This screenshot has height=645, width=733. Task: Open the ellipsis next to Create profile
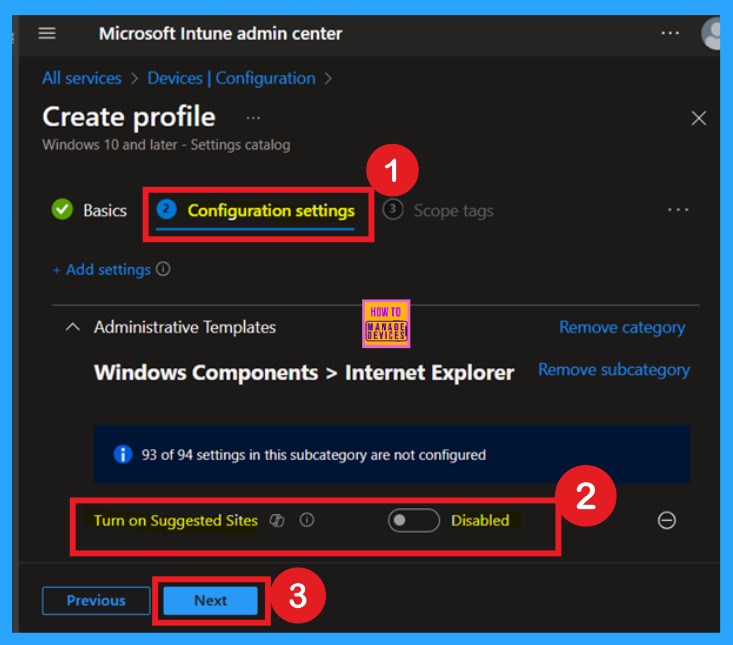coord(253,118)
